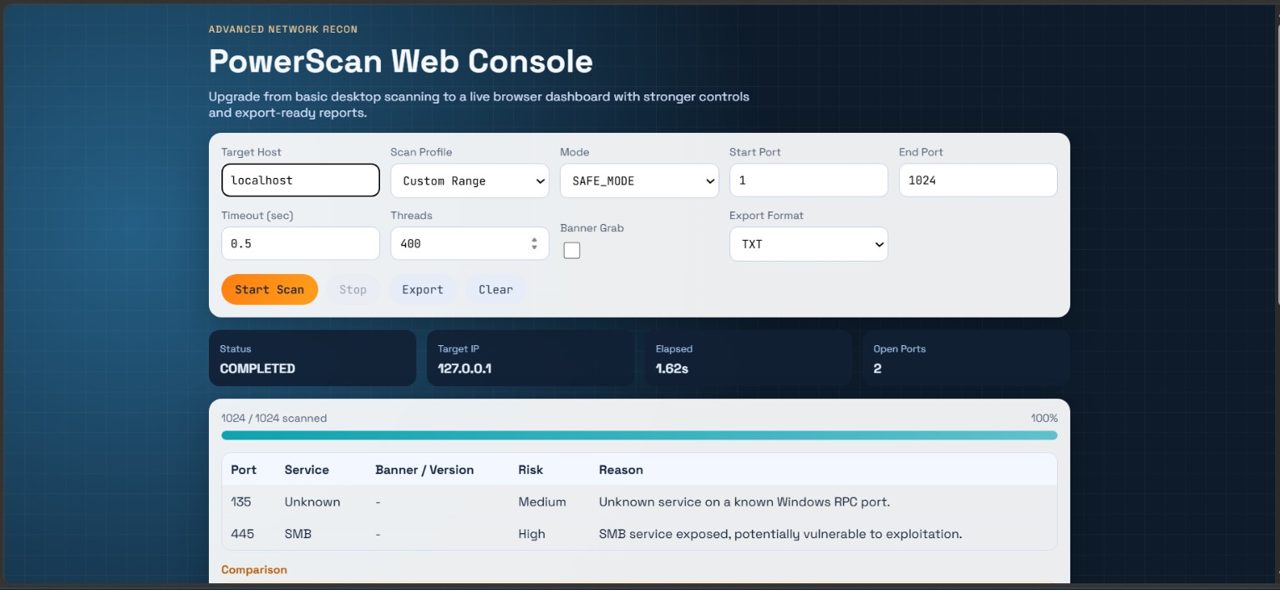This screenshot has height=590, width=1280.
Task: Click the Start Port field
Action: (809, 180)
